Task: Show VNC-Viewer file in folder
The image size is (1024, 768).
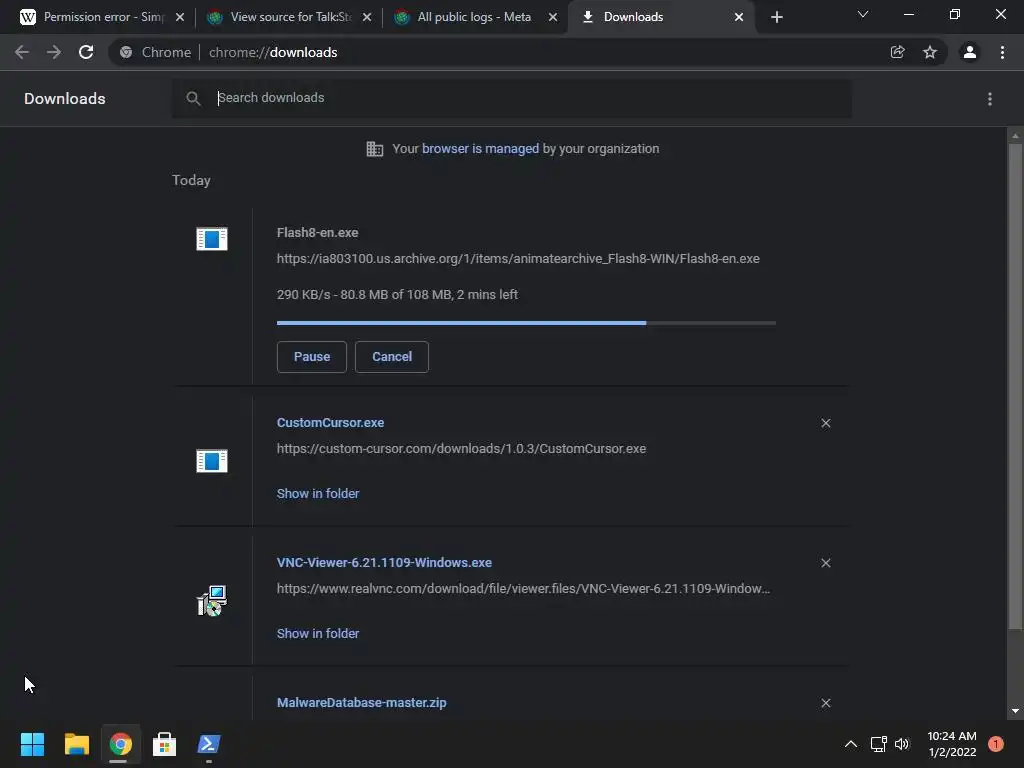Action: [x=318, y=633]
